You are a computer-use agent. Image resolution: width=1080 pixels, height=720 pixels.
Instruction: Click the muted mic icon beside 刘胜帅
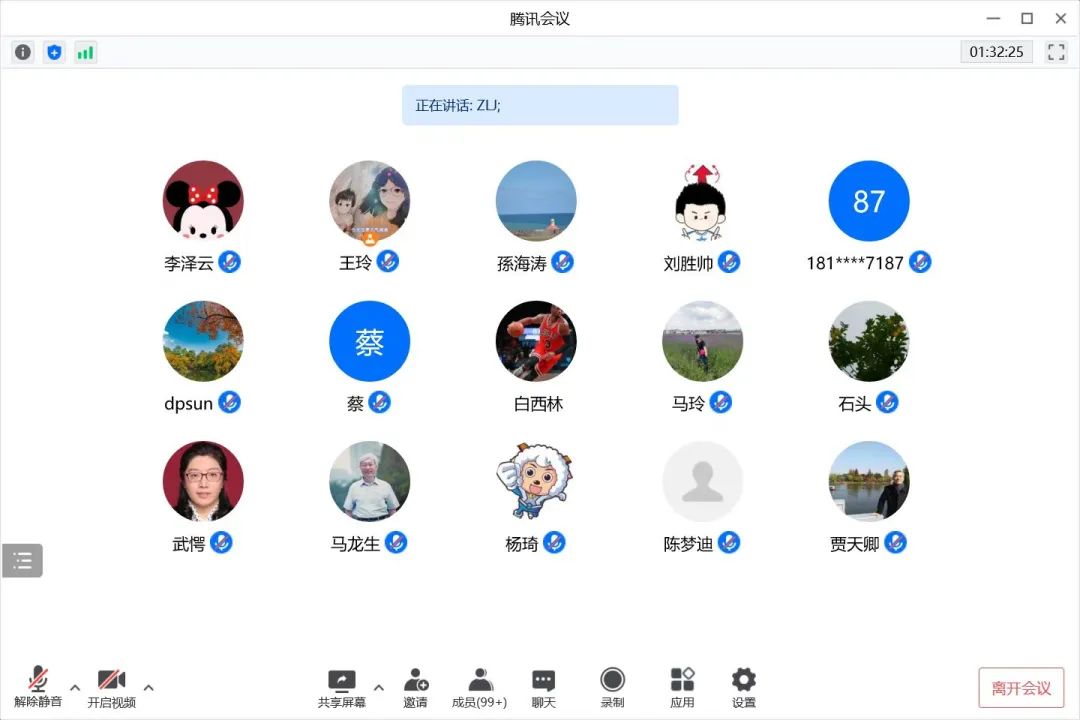click(729, 262)
